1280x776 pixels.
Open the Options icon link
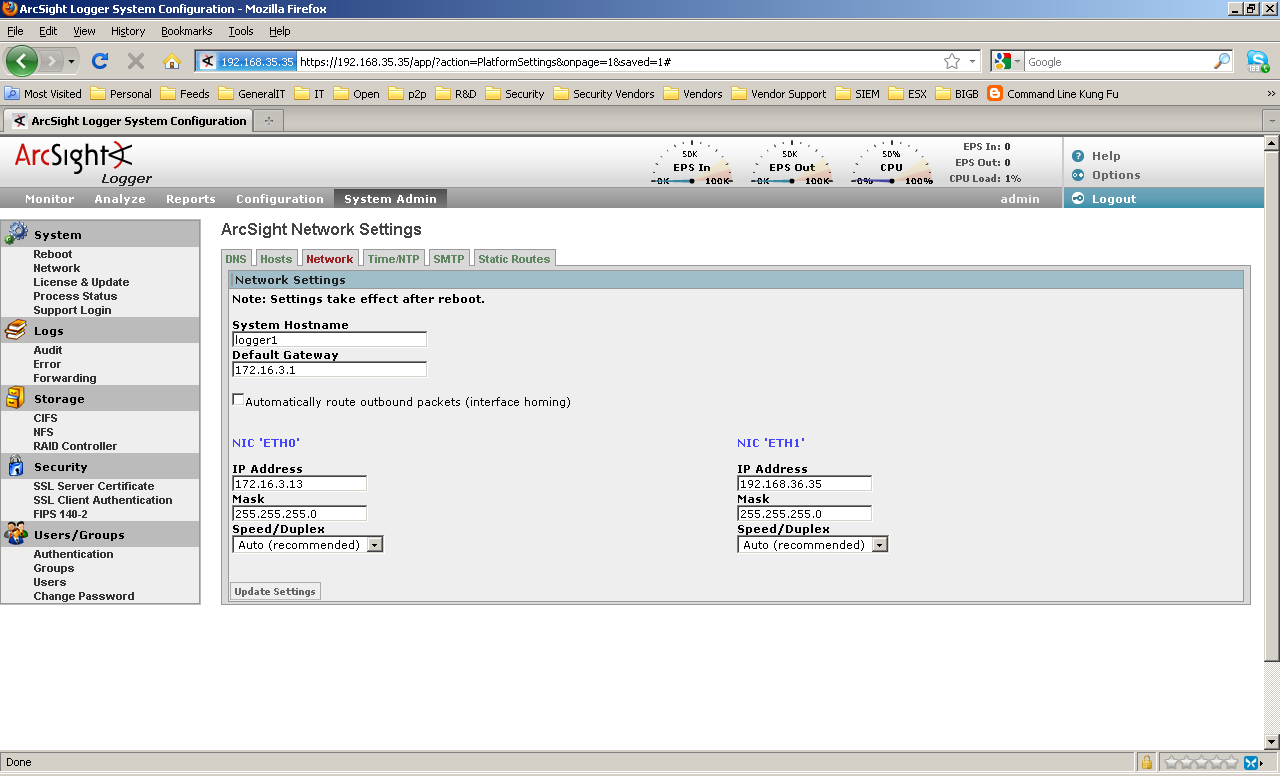point(1078,175)
